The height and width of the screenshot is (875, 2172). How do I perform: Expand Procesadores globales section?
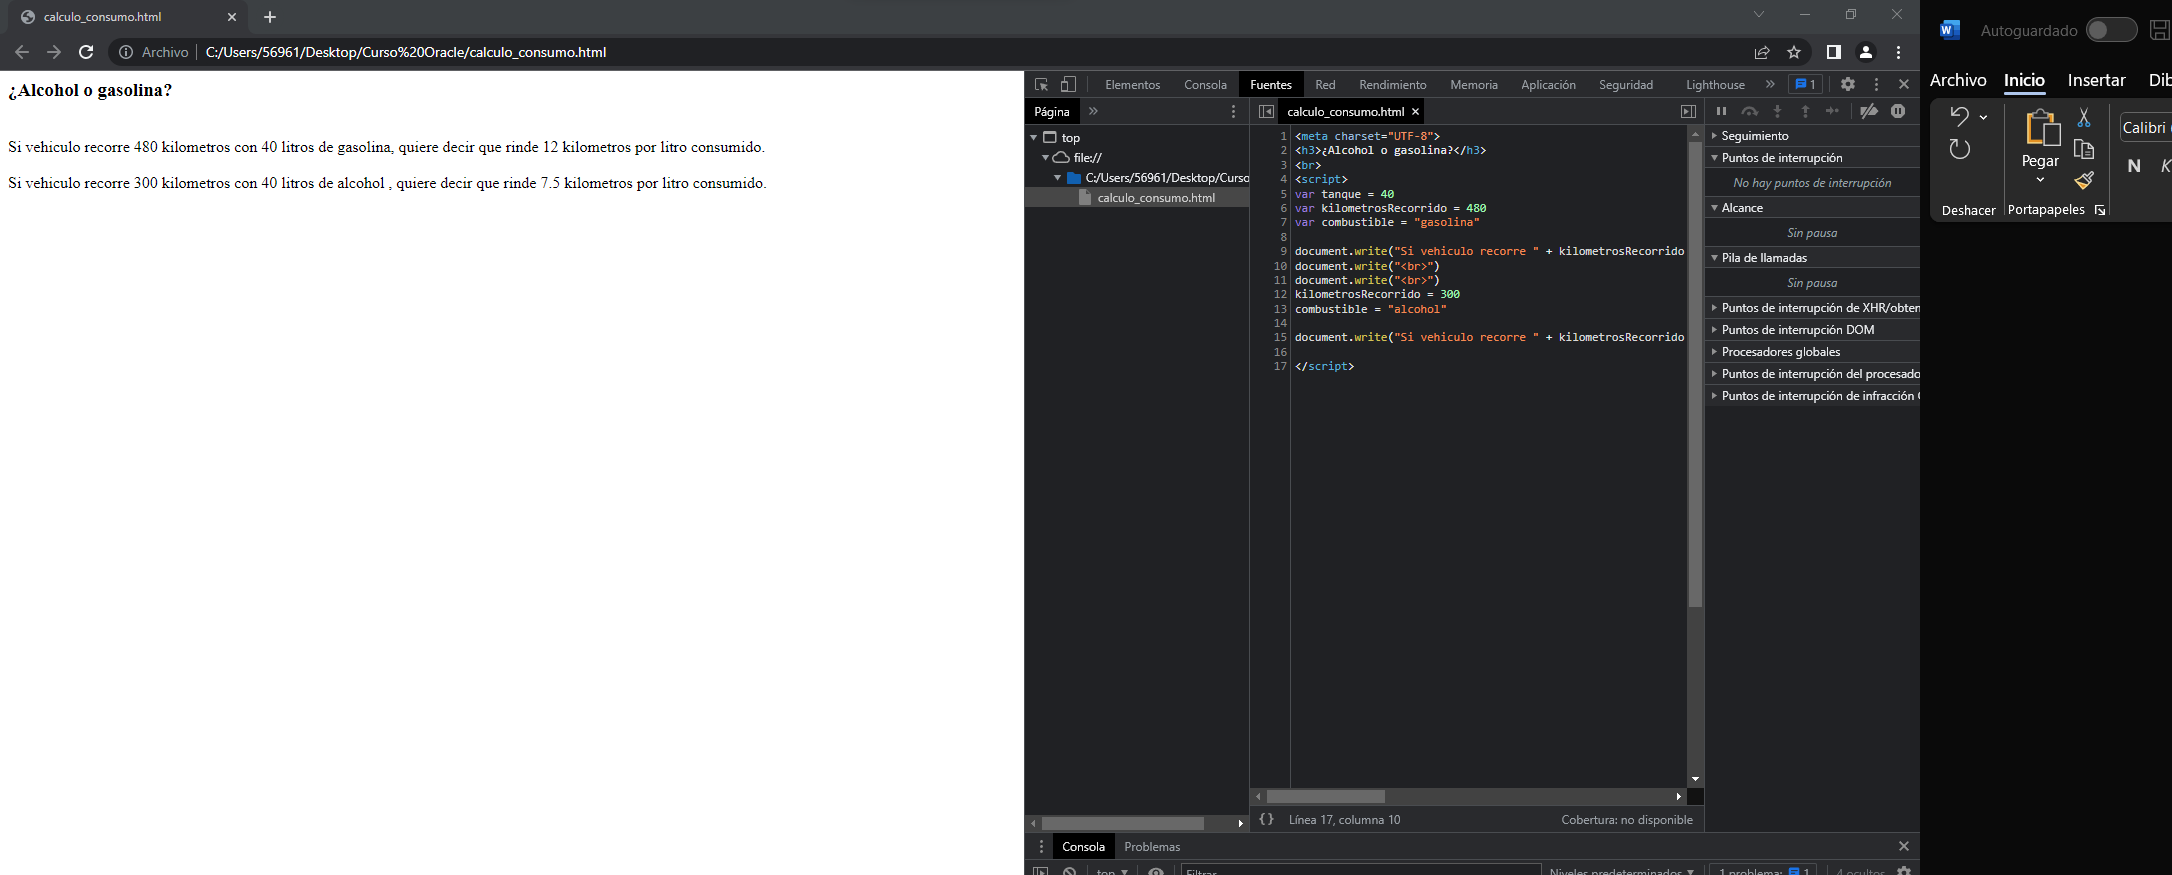click(1811, 352)
